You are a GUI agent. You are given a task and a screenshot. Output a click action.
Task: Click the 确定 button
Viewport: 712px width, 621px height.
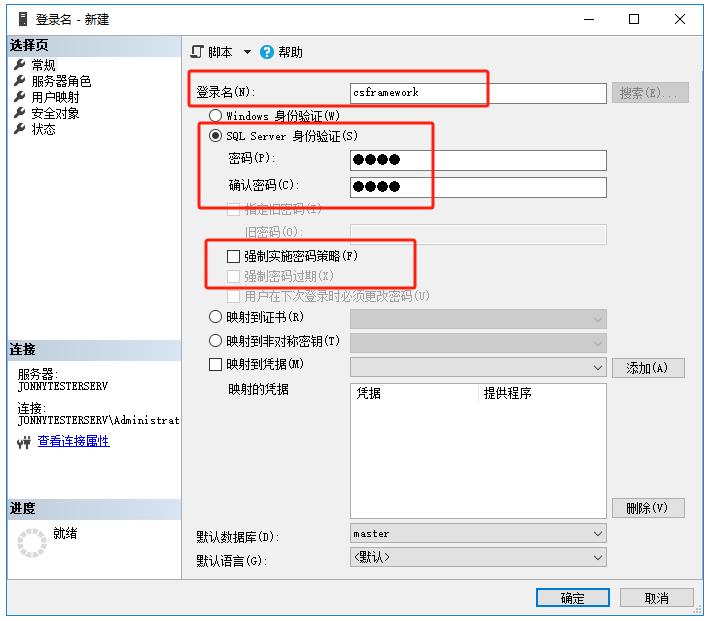(572, 598)
